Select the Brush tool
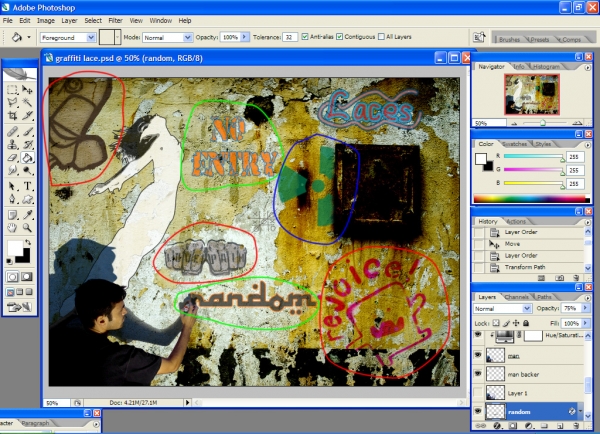 coord(27,132)
